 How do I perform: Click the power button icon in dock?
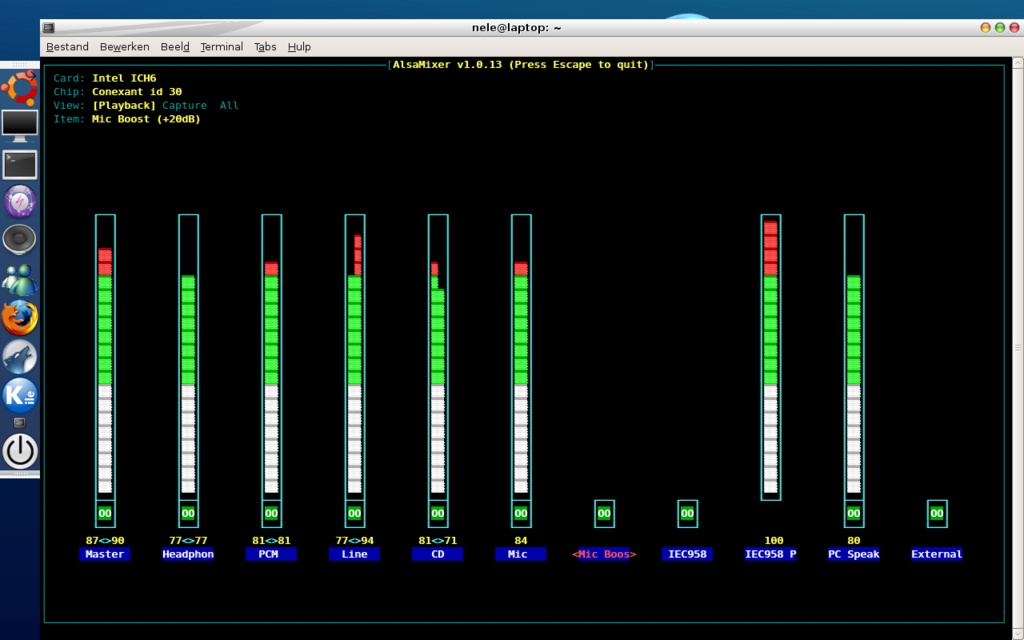(x=19, y=452)
